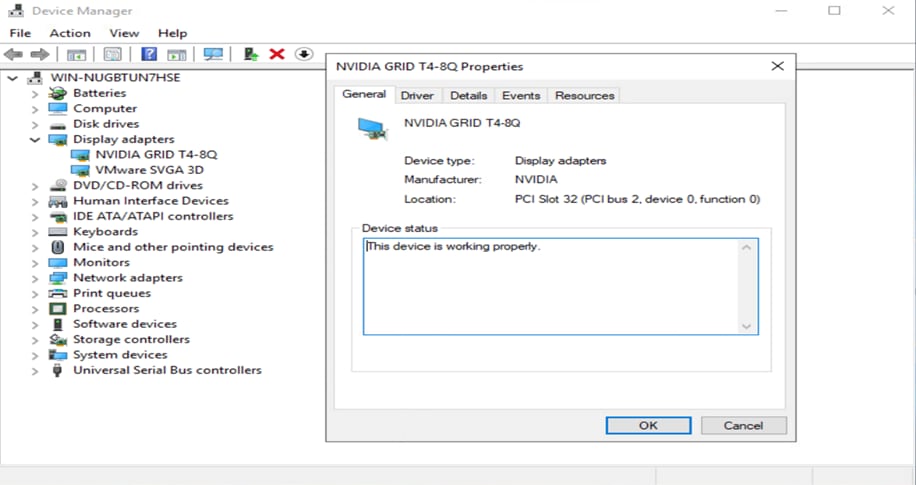Click the DVD/CD-ROM drives icon

pos(58,185)
